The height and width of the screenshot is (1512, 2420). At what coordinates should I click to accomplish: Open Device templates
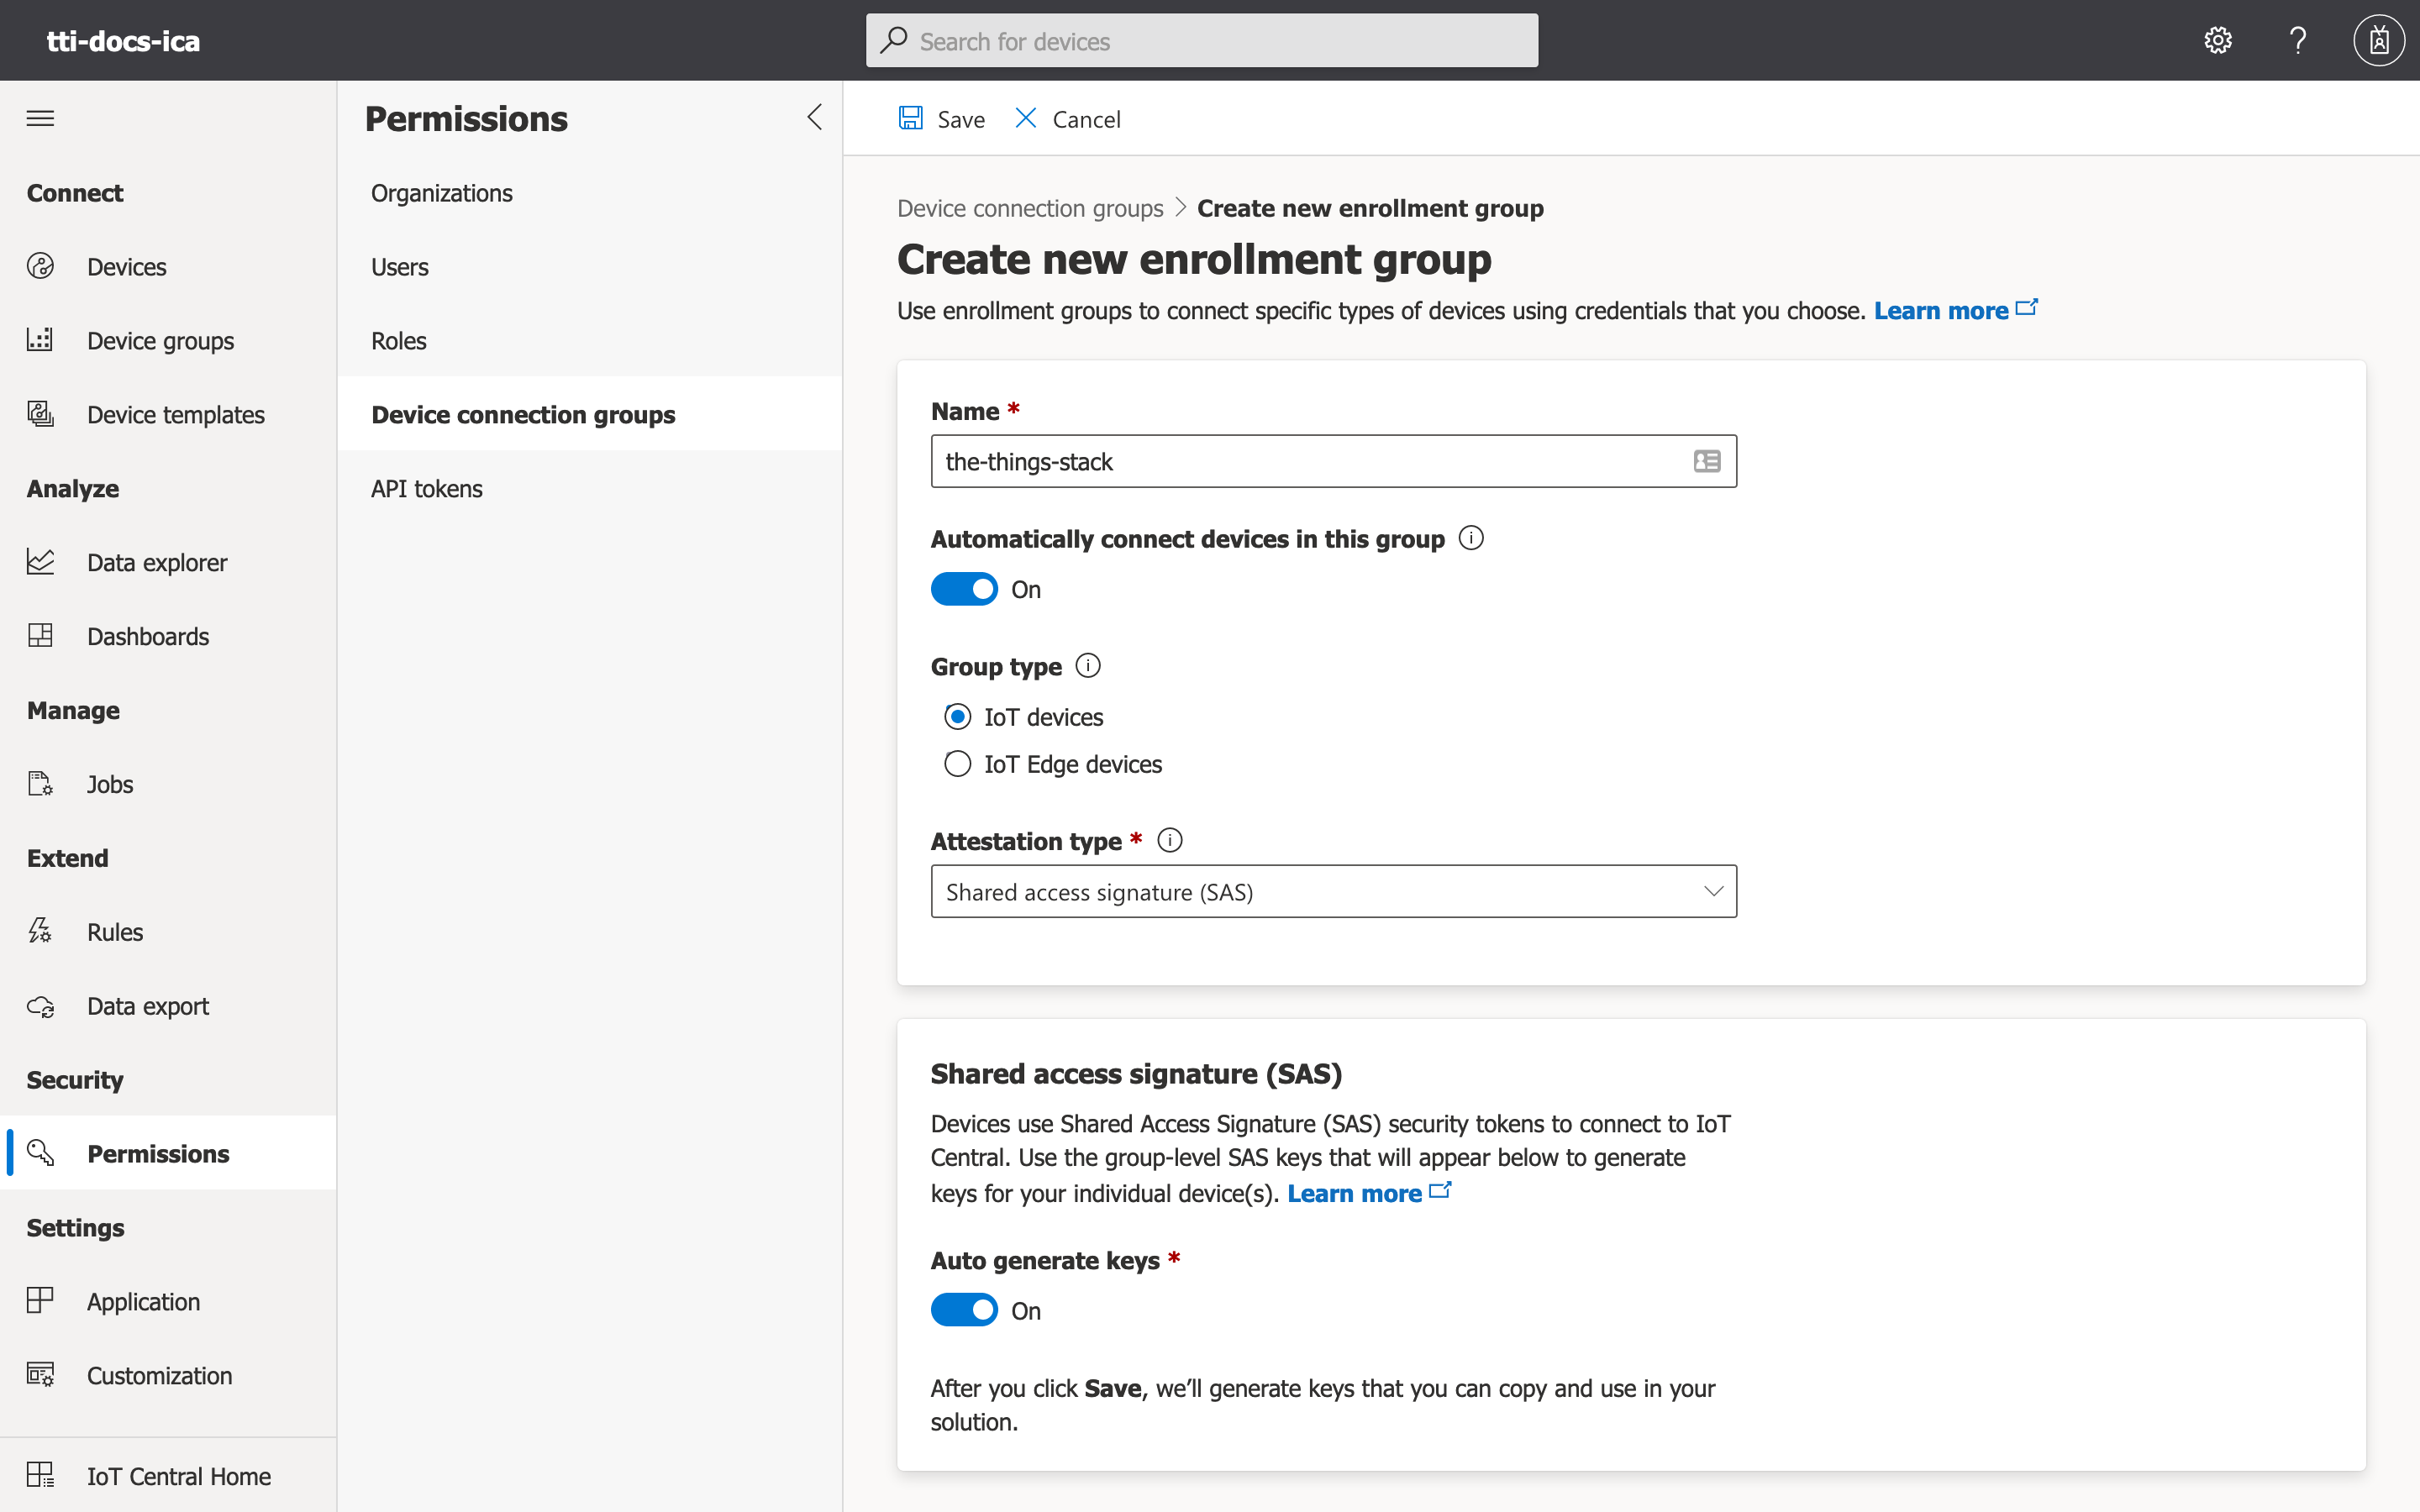coord(175,413)
